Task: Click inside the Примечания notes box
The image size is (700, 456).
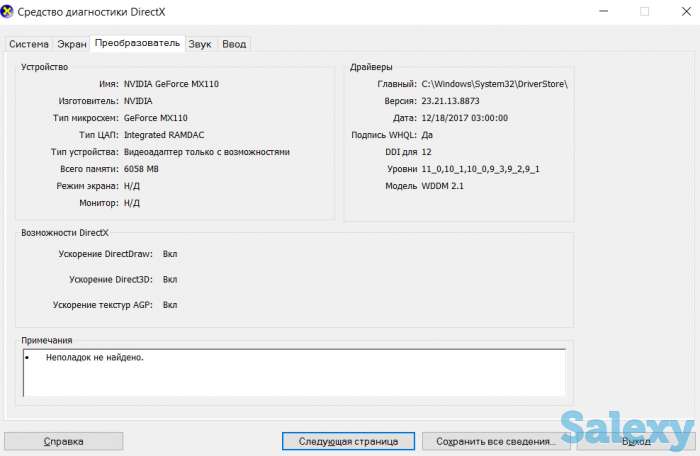Action: pyautogui.click(x=293, y=372)
